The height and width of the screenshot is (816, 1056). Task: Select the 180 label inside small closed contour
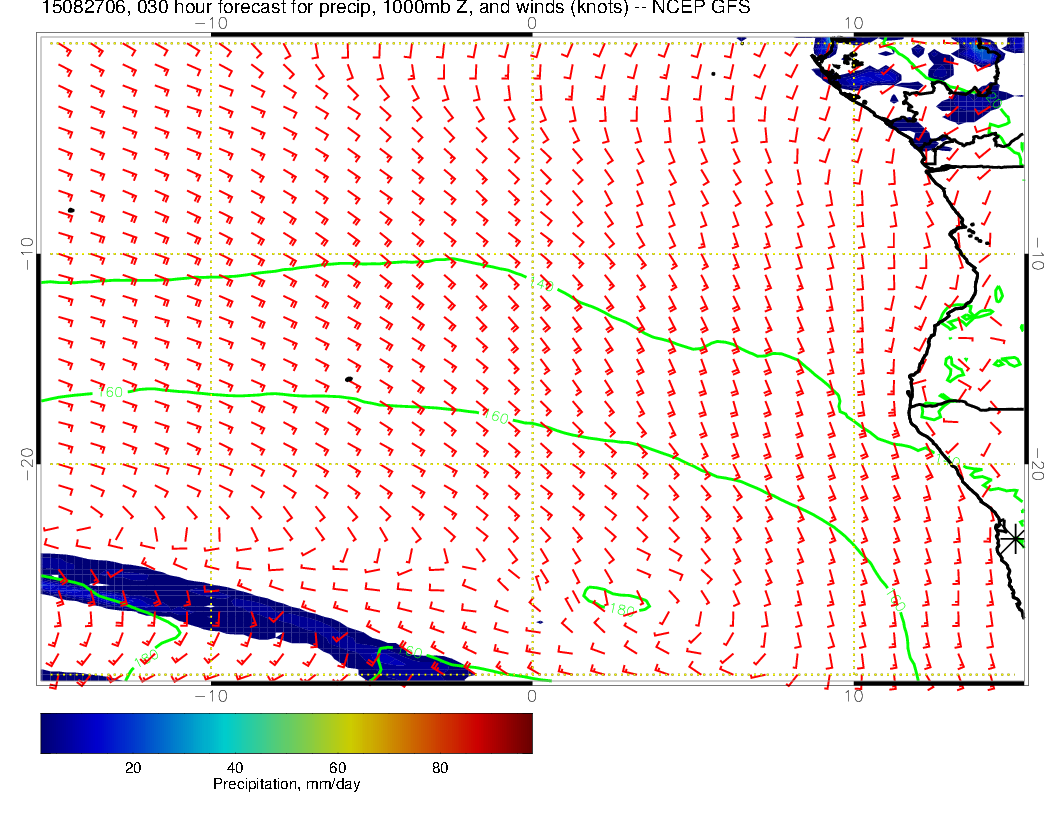622,608
